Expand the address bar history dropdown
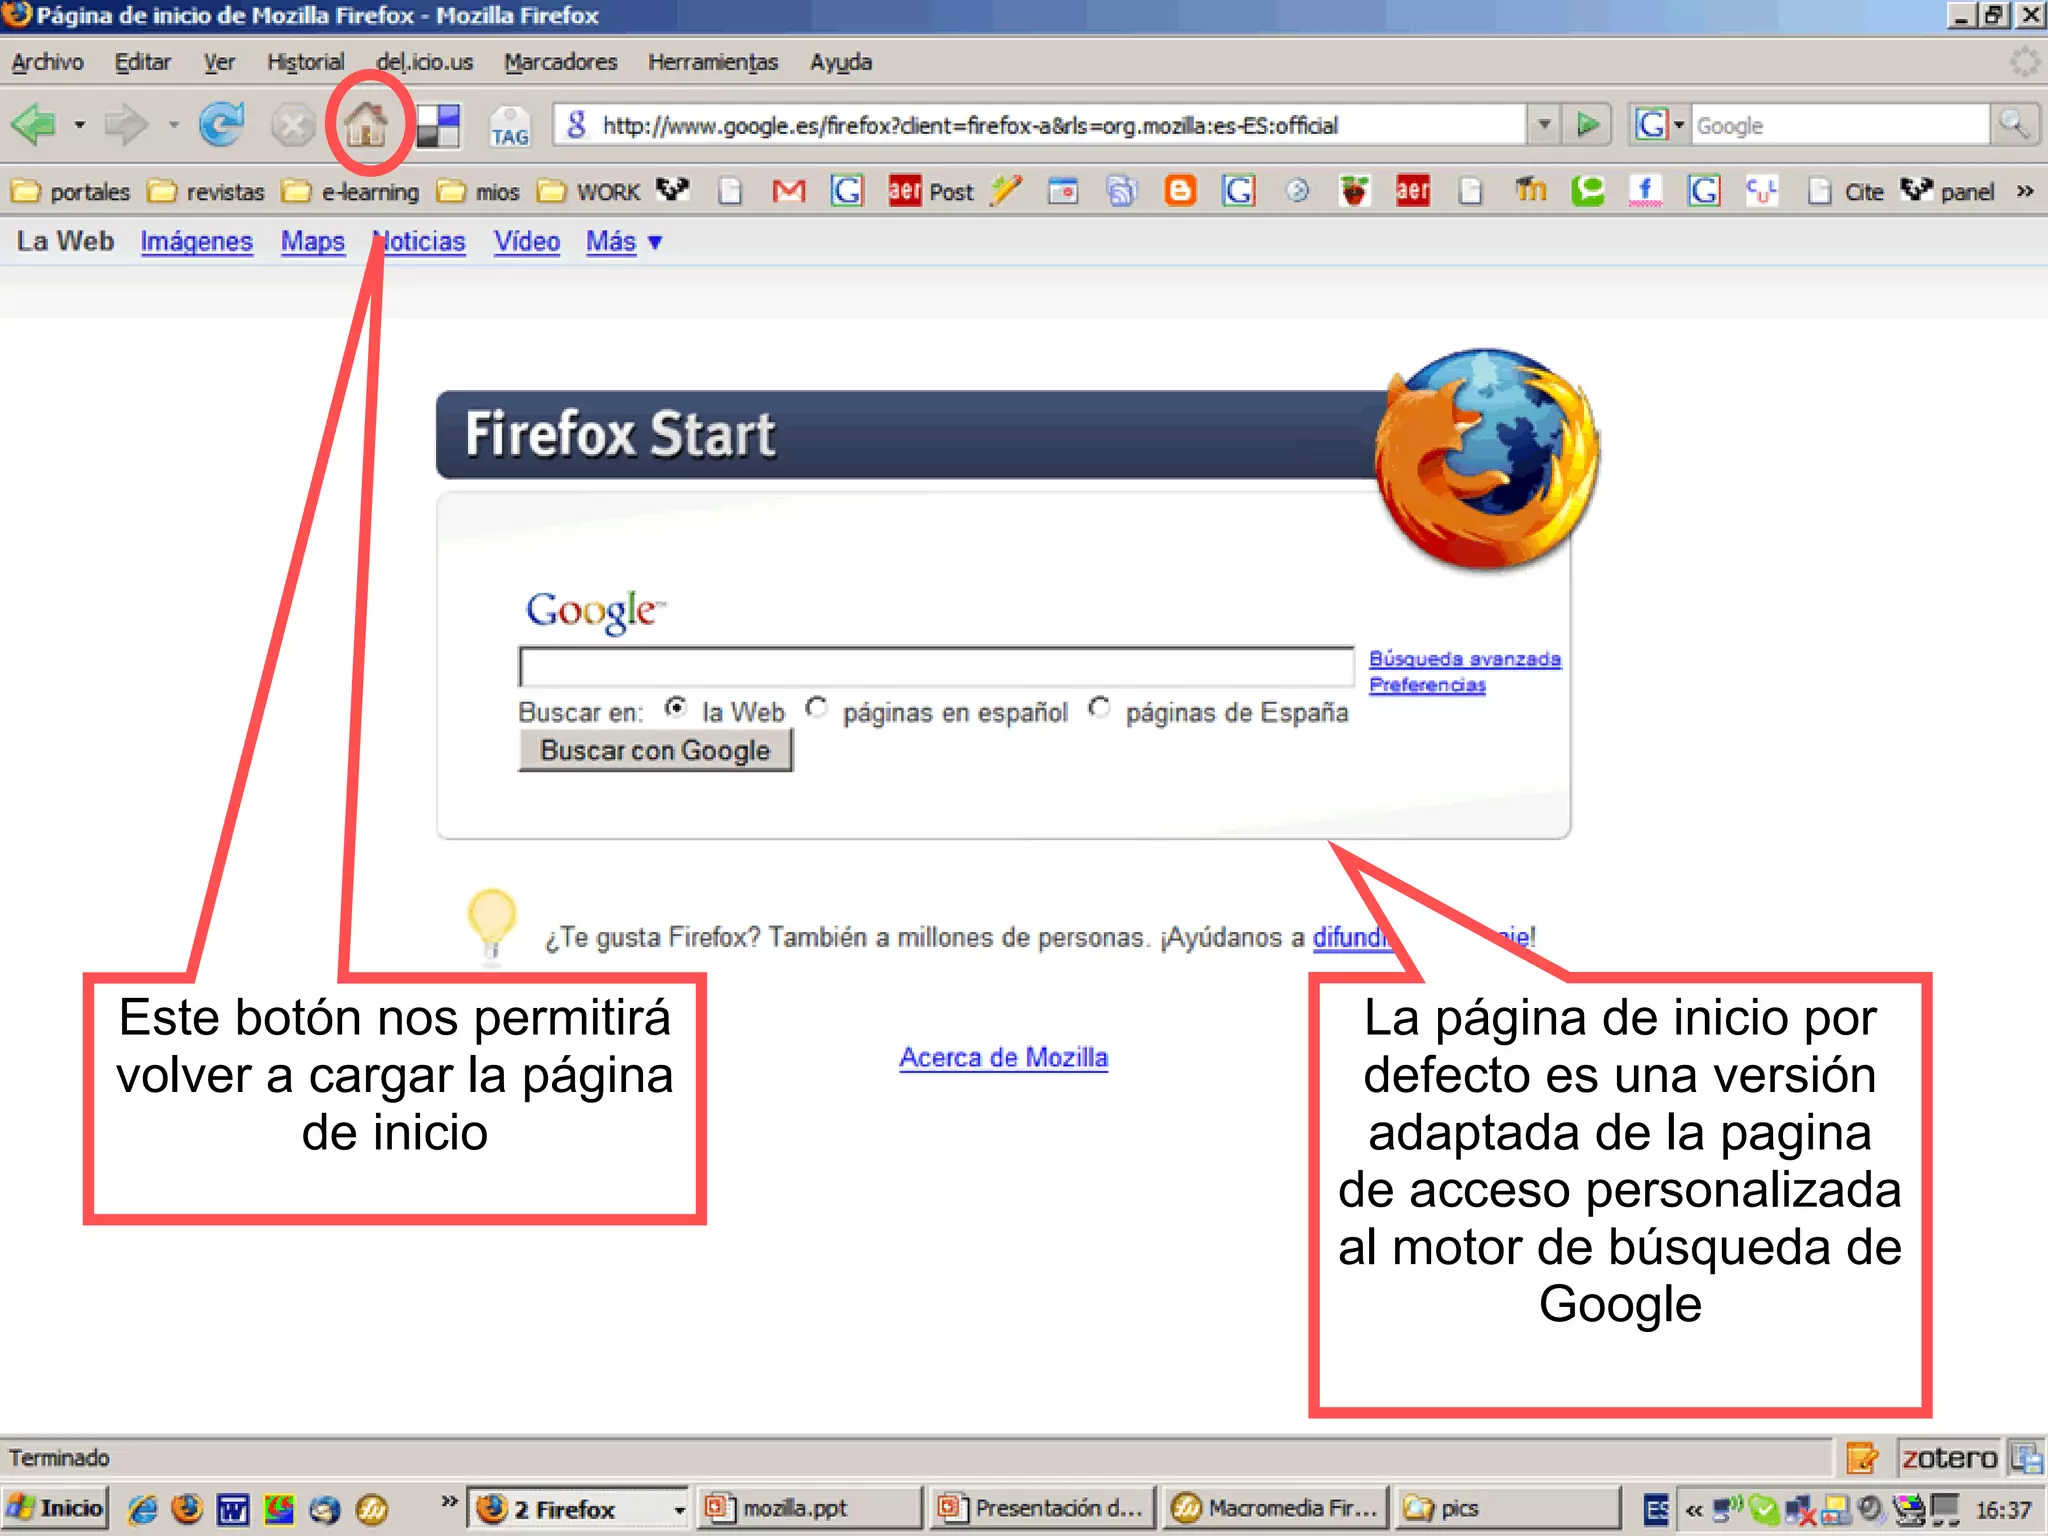The width and height of the screenshot is (2048, 1536). (1544, 125)
